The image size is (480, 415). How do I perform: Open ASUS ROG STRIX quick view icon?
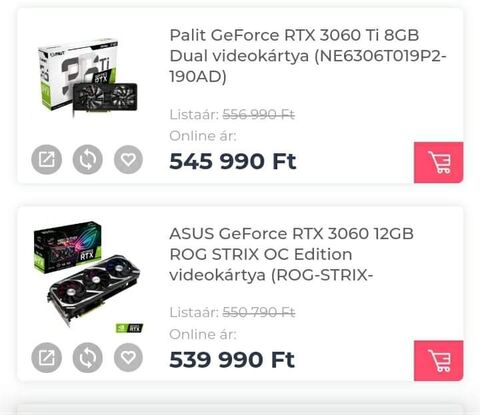tap(46, 358)
